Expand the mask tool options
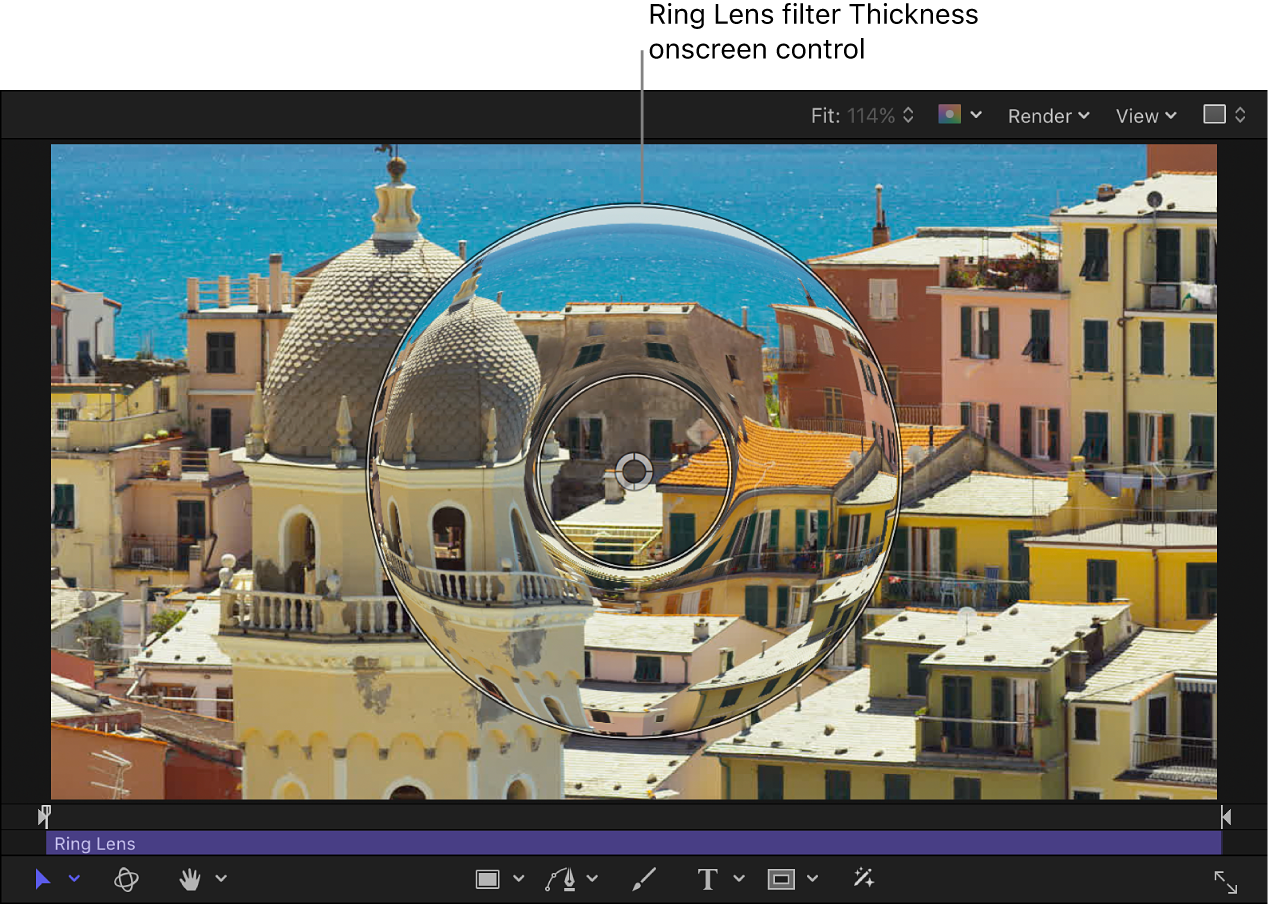 pos(811,879)
